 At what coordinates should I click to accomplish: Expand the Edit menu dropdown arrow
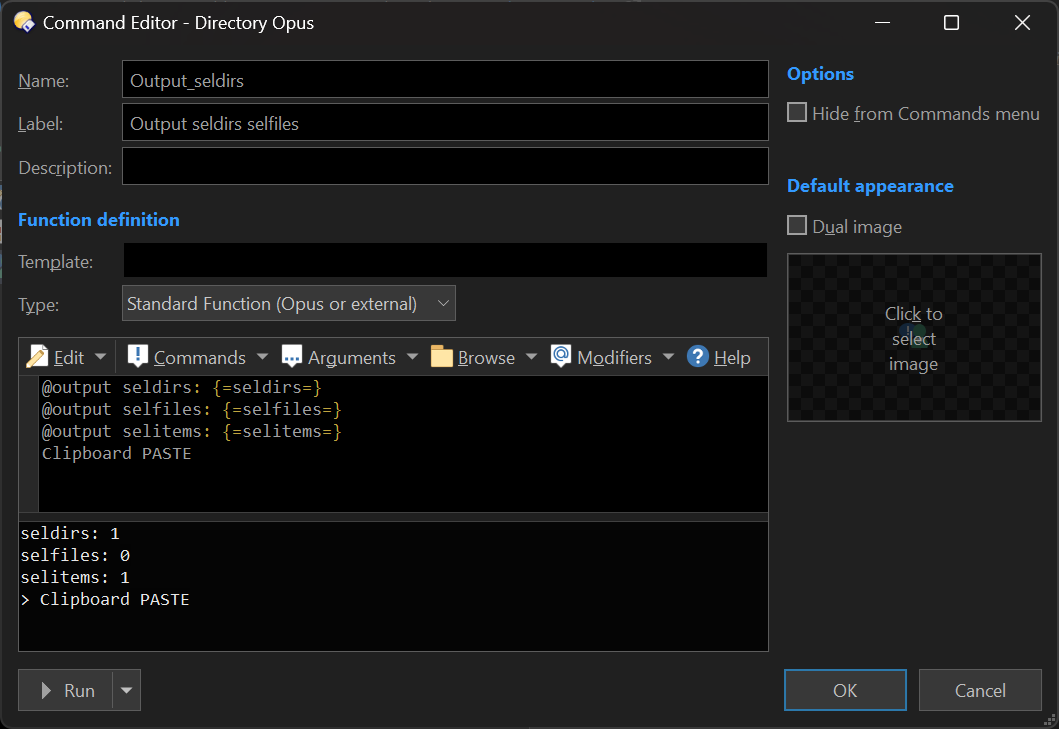click(x=100, y=357)
